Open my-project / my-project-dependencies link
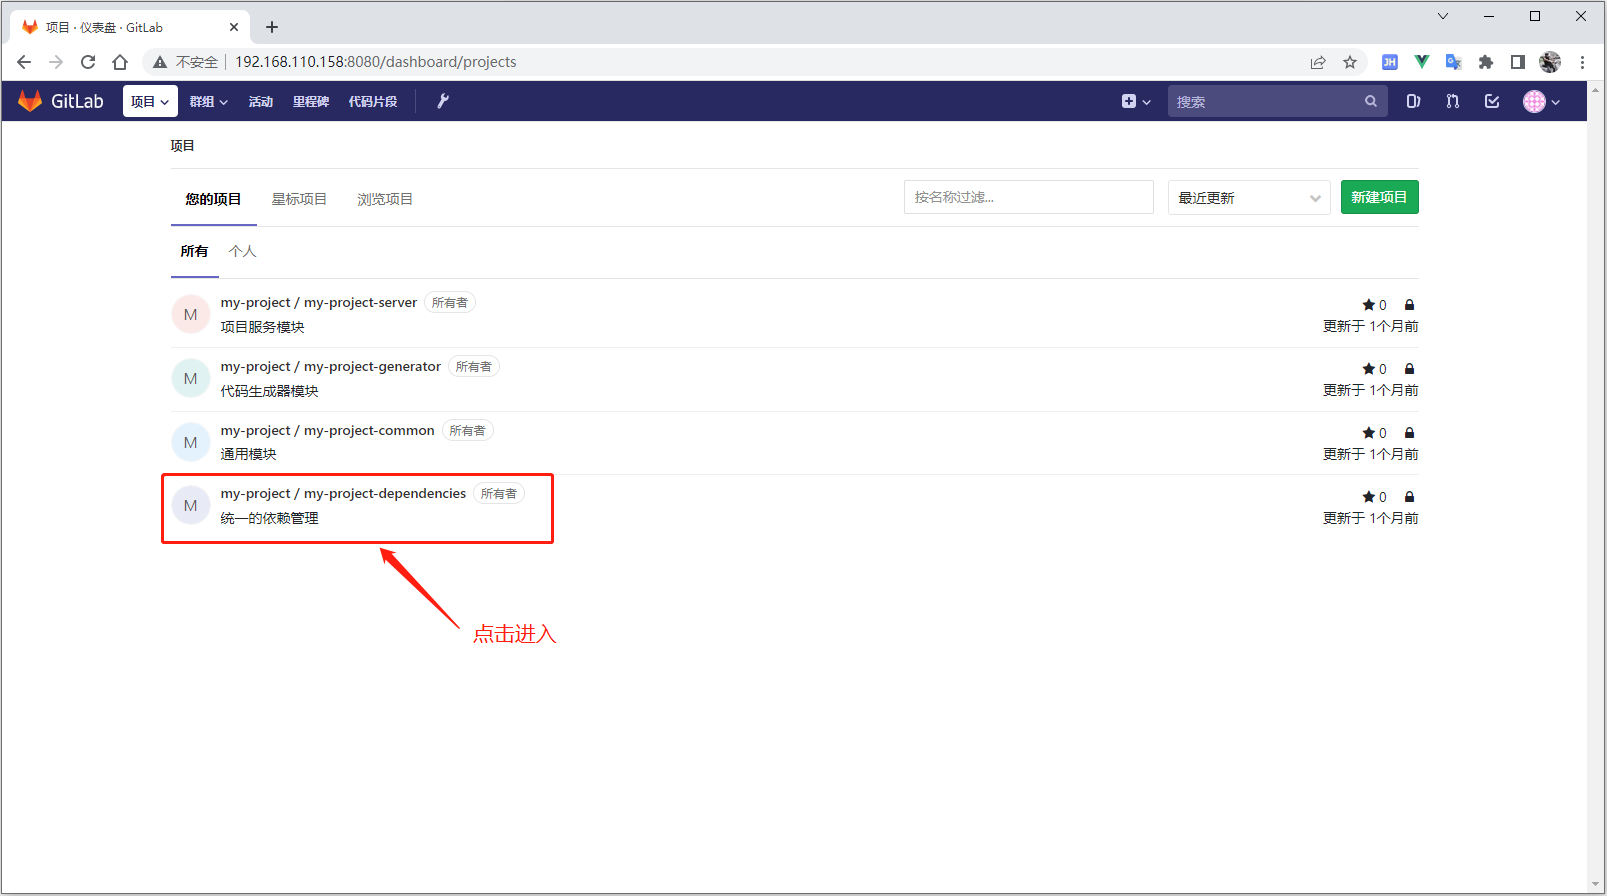This screenshot has width=1607, height=896. 343,494
